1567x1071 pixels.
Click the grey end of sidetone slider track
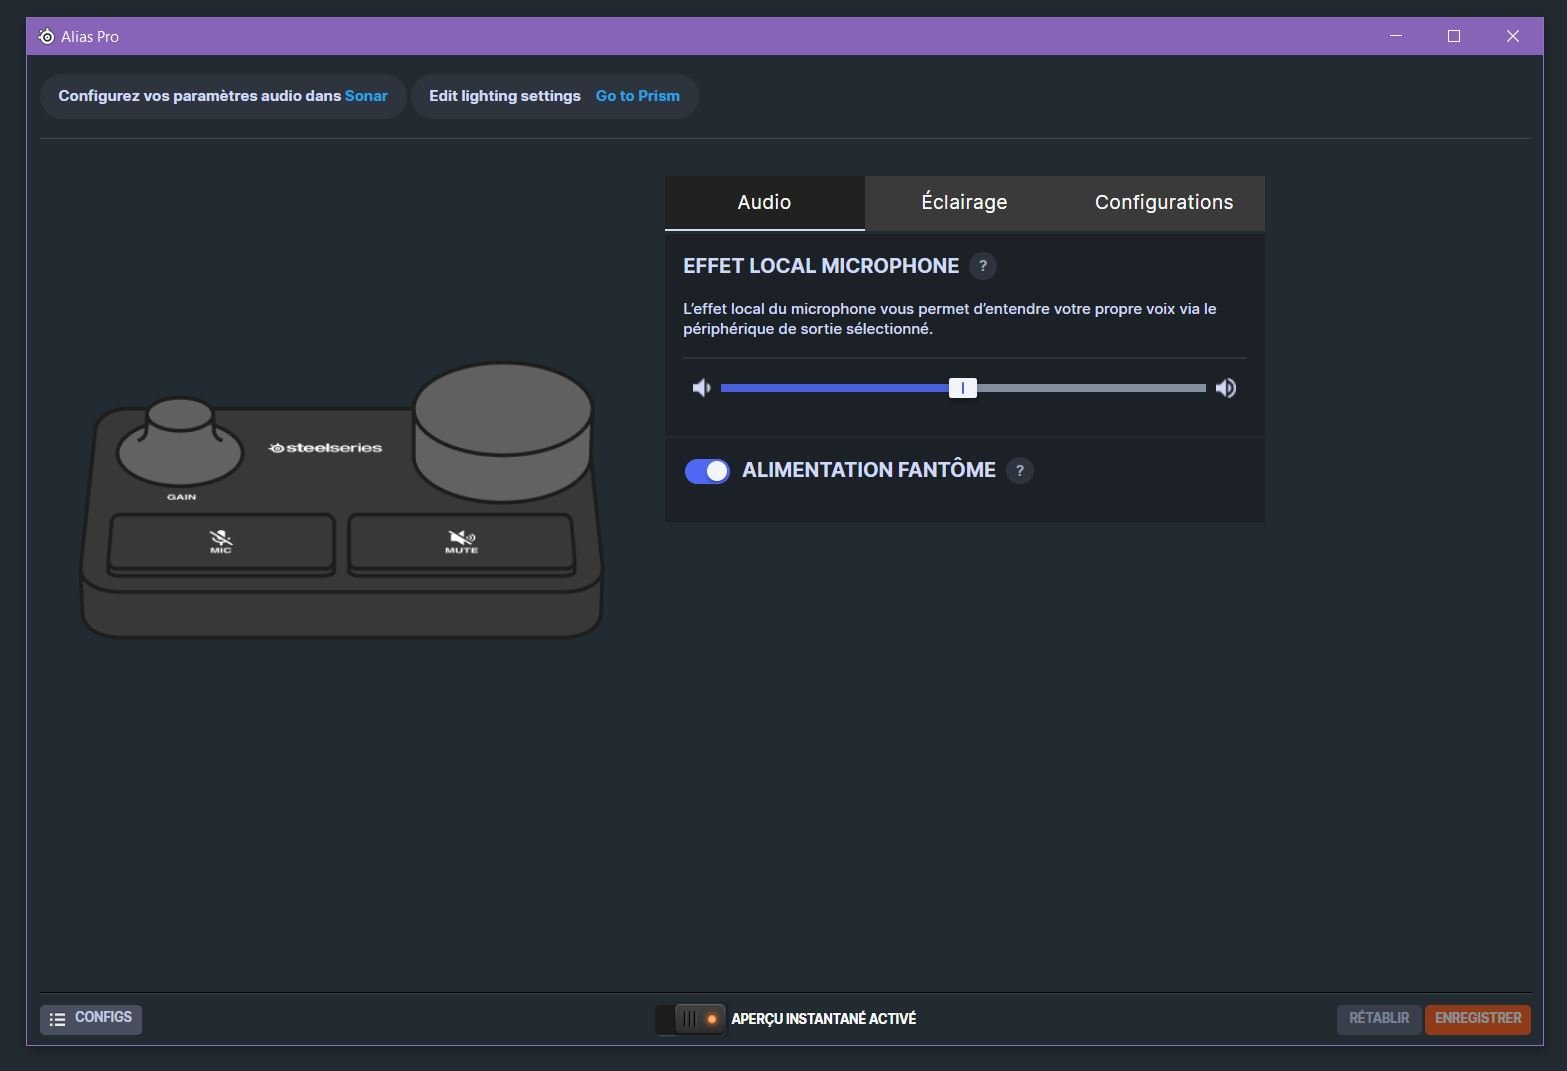coord(1091,388)
